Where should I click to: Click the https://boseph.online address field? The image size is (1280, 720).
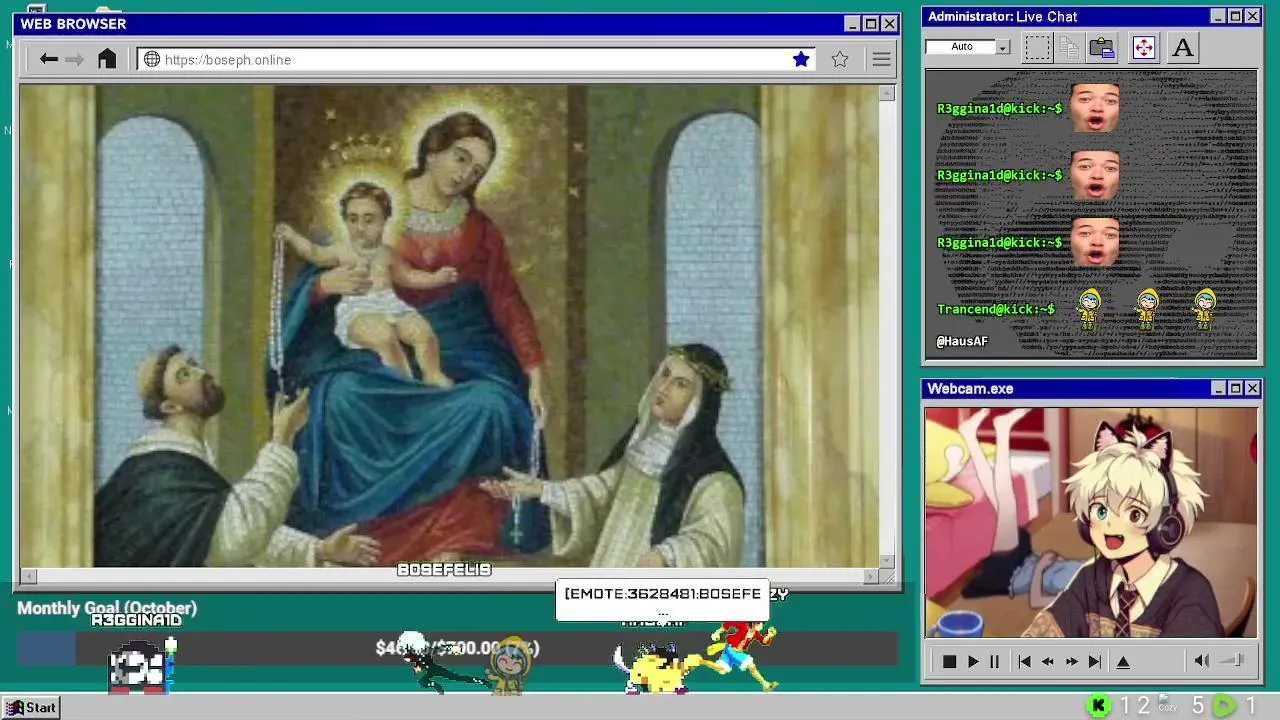475,60
